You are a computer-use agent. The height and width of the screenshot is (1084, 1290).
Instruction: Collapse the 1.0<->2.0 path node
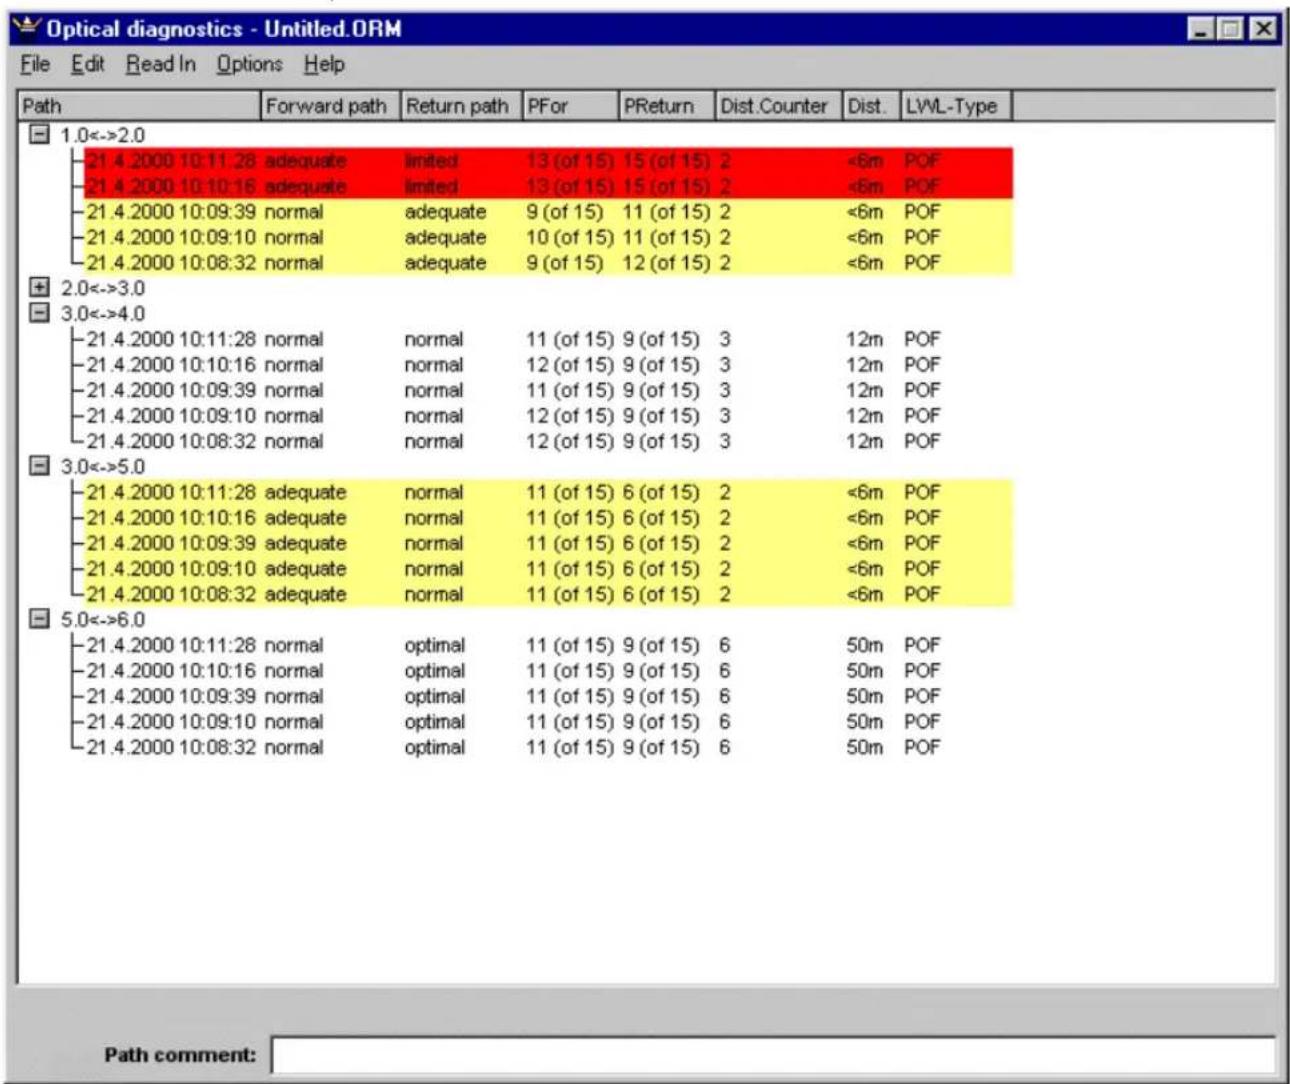(x=39, y=135)
